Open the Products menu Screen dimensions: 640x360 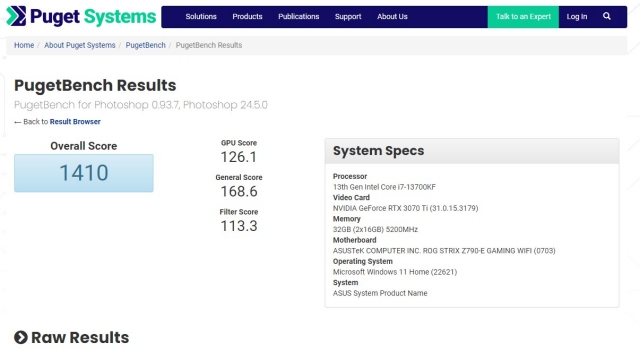click(247, 17)
